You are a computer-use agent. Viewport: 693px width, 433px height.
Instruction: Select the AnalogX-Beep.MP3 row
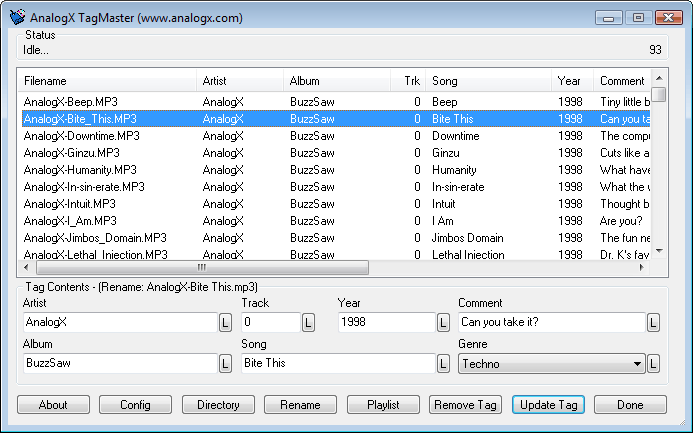point(336,102)
